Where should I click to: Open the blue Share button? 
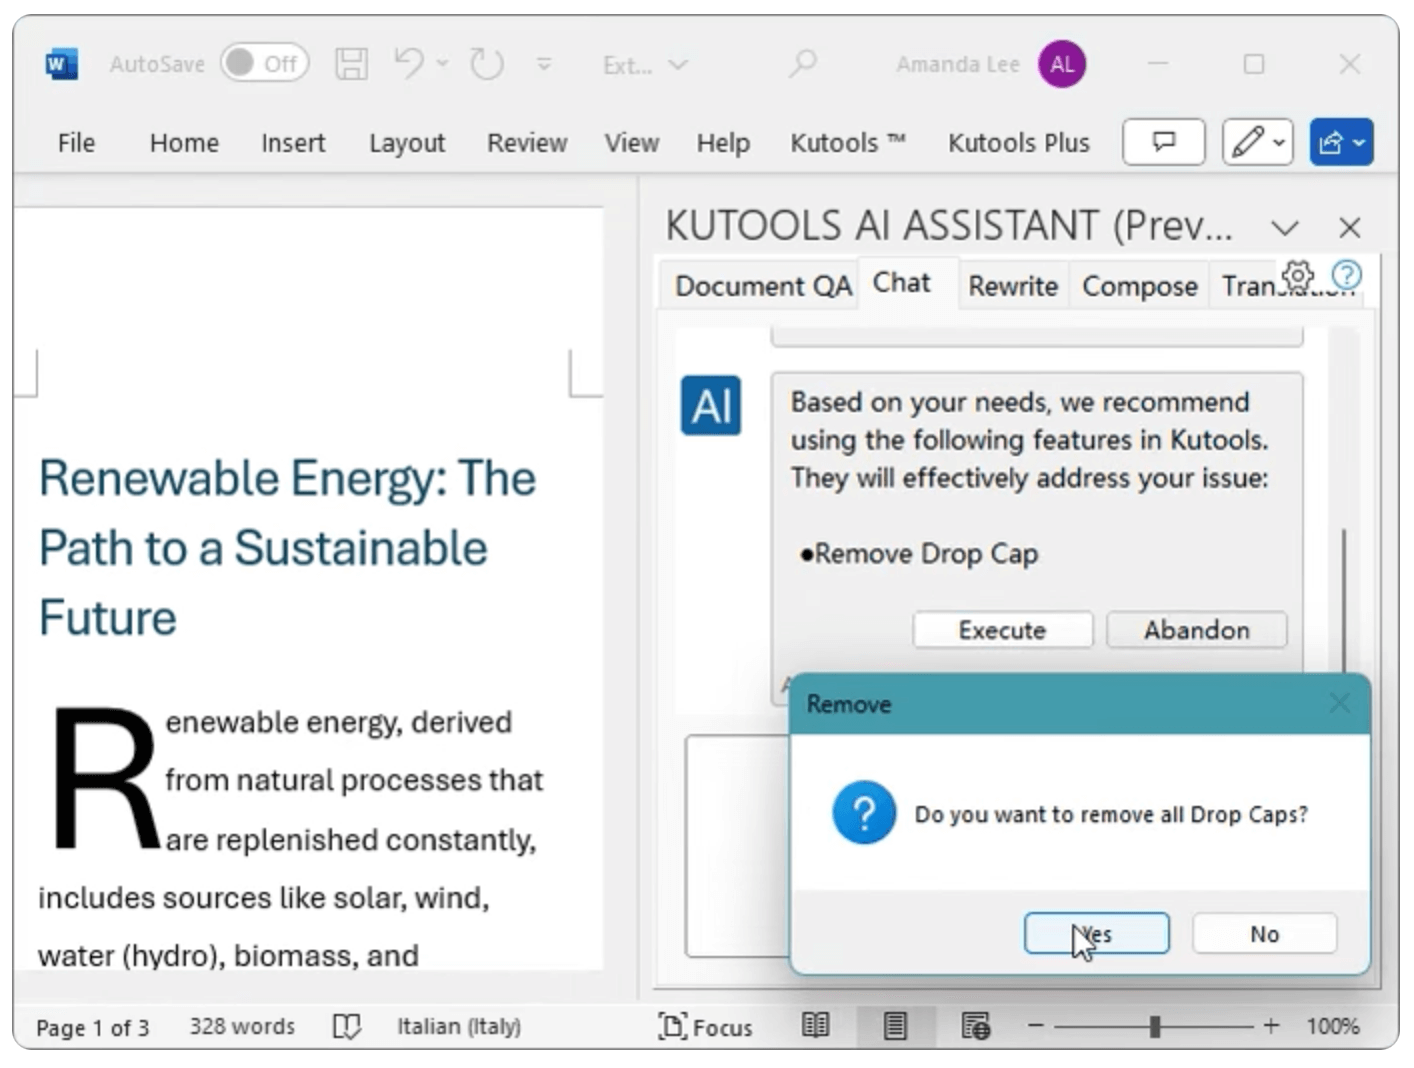[1341, 142]
